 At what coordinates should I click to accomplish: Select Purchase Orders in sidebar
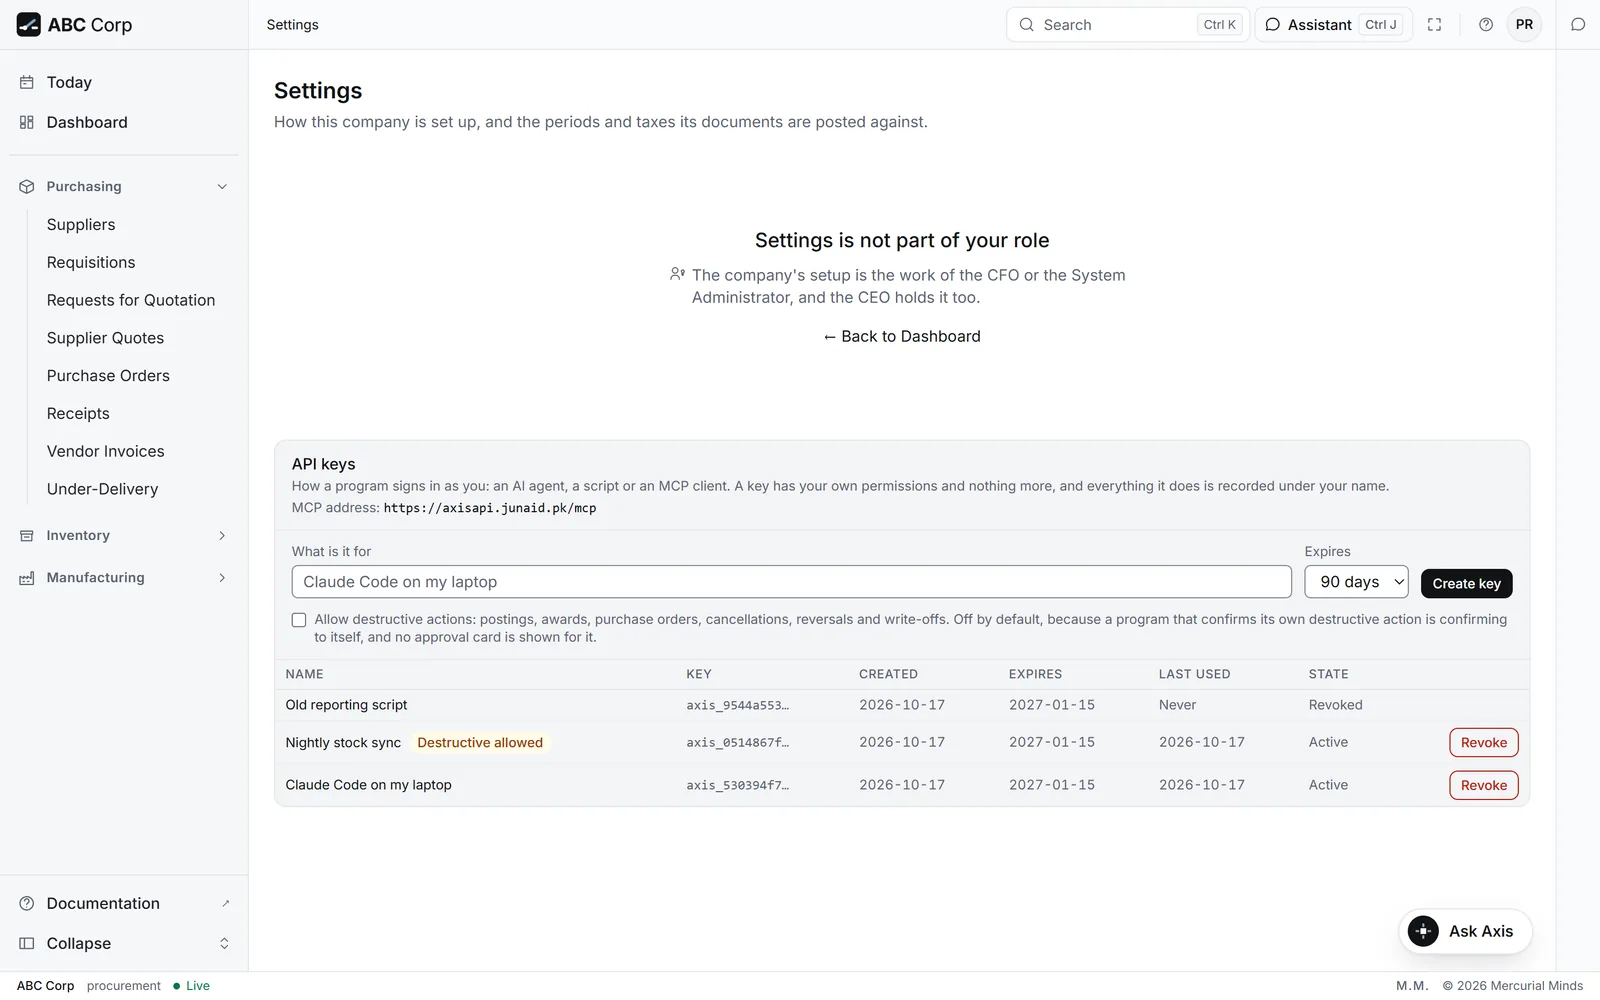(x=108, y=376)
